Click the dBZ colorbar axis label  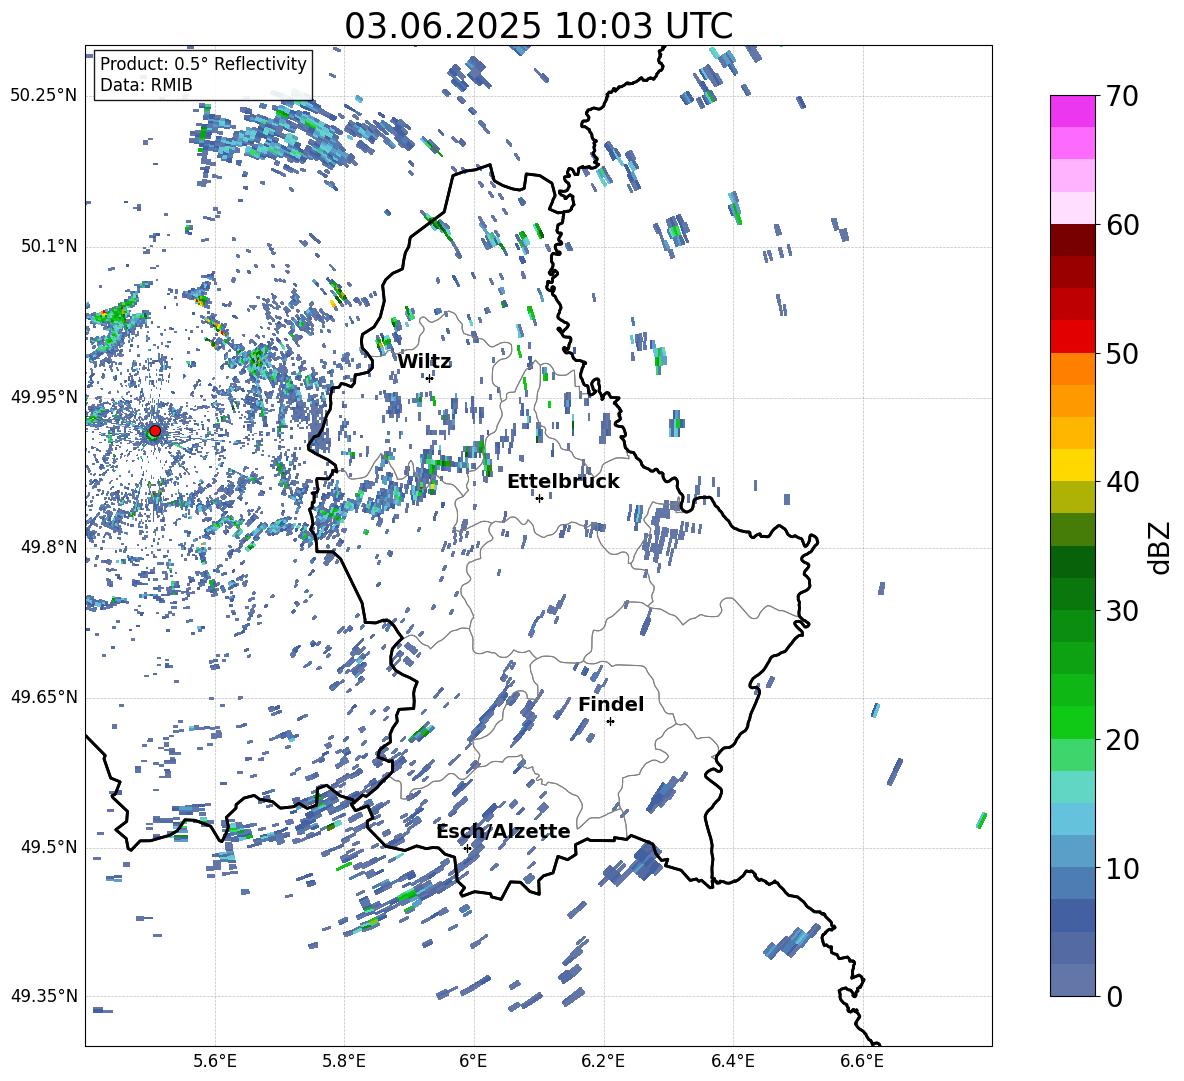point(1161,547)
